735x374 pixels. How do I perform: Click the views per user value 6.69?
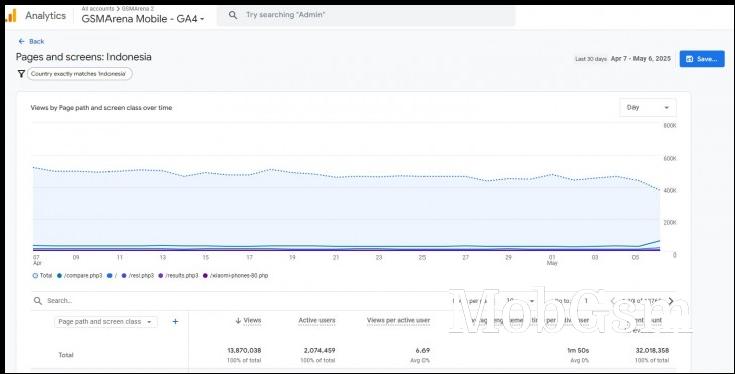pos(422,350)
